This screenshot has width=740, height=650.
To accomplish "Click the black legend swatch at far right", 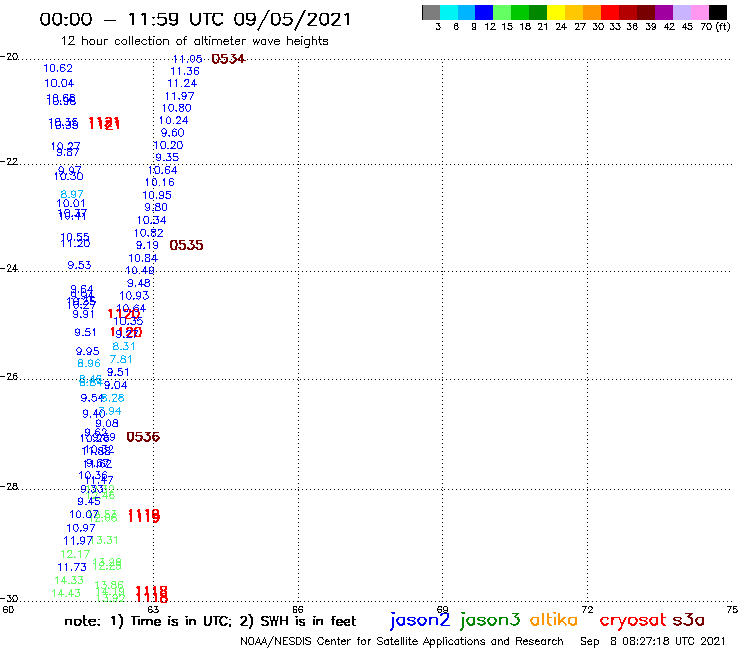I will coord(717,13).
